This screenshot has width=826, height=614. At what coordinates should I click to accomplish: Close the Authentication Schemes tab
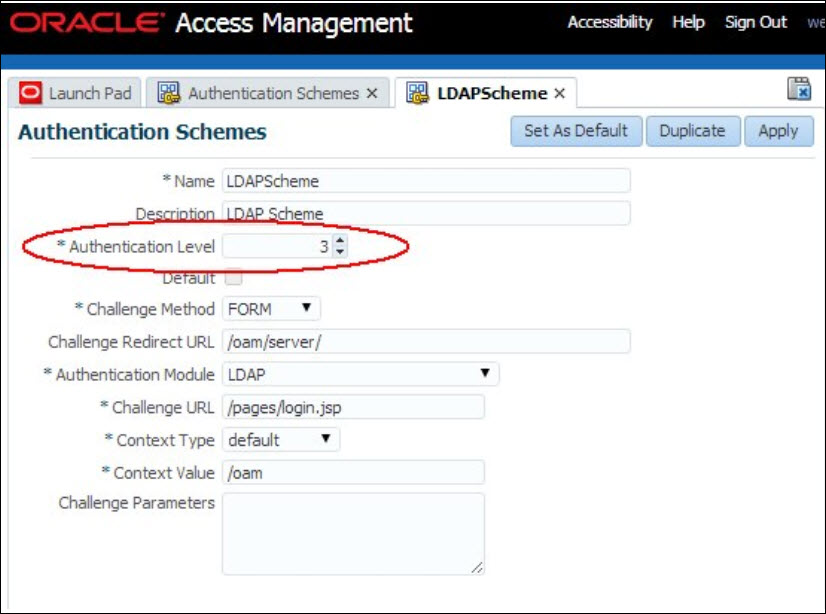(372, 93)
